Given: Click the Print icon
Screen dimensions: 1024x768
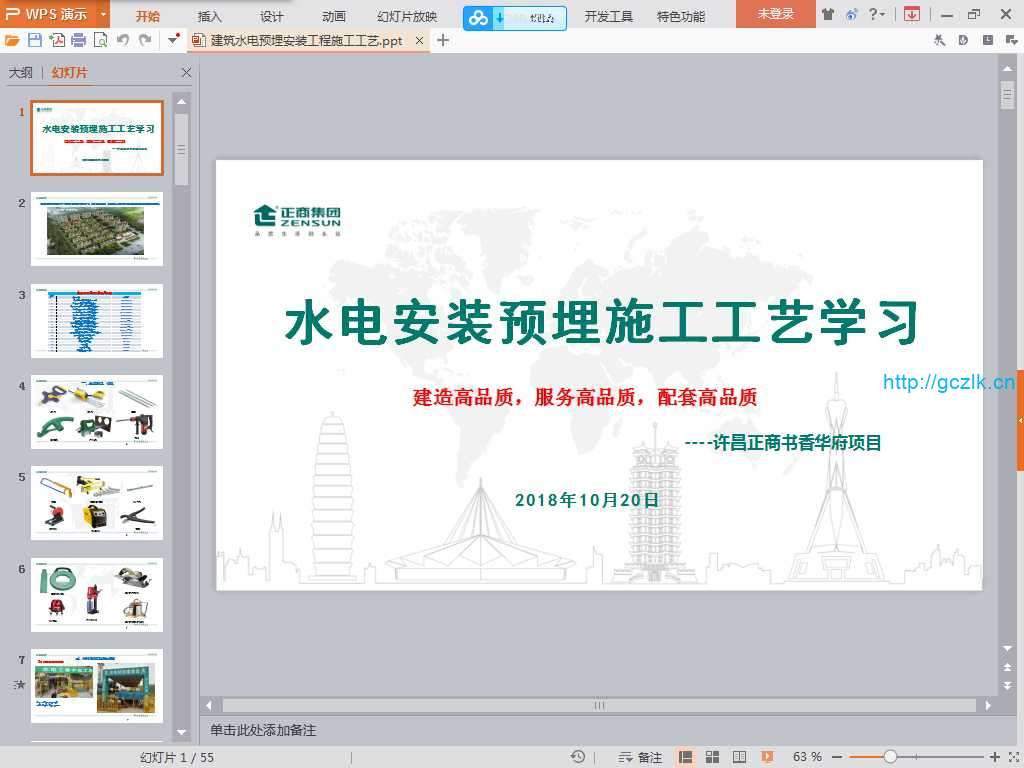Looking at the screenshot, I should tap(78, 40).
